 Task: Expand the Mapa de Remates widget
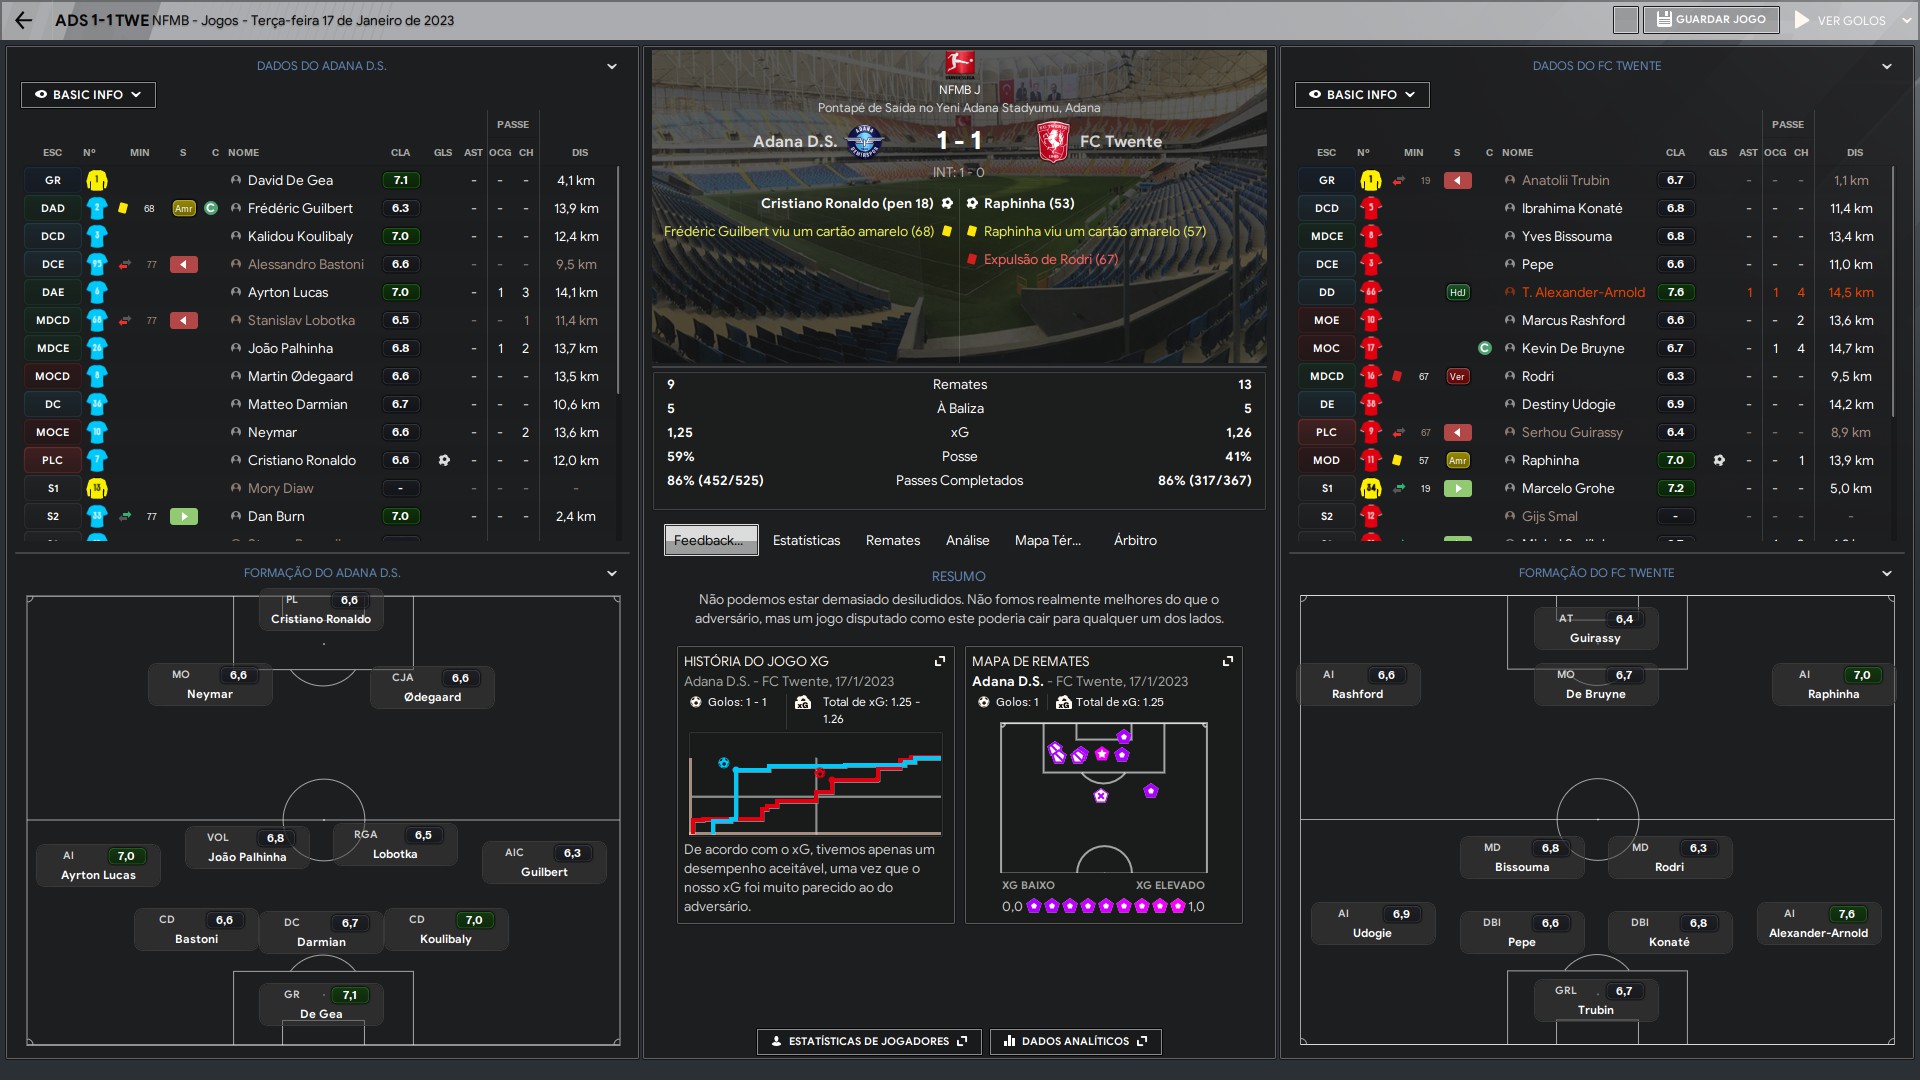click(x=1228, y=661)
